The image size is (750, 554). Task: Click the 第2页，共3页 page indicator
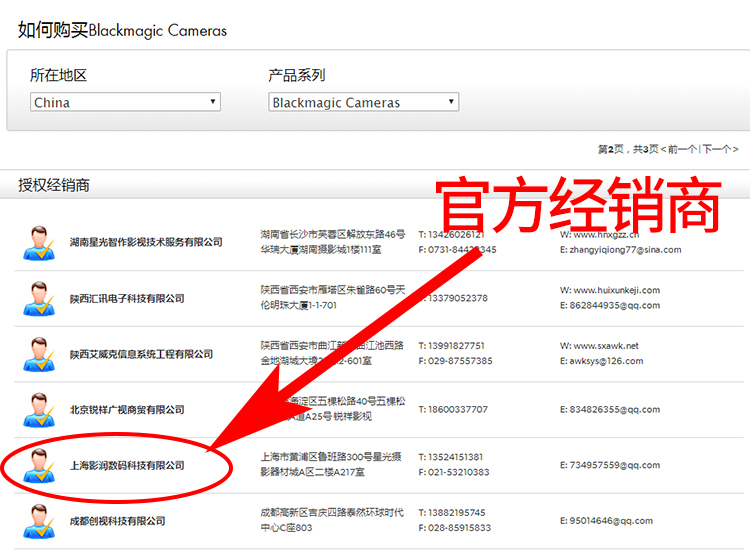pyautogui.click(x=628, y=149)
